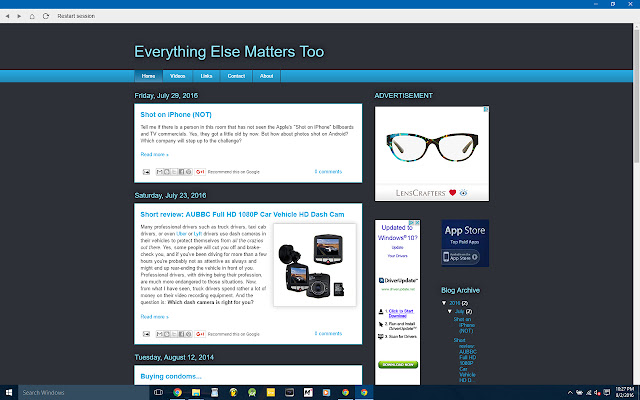Open the AUBBC Dash Cam review post title

[x=242, y=215]
